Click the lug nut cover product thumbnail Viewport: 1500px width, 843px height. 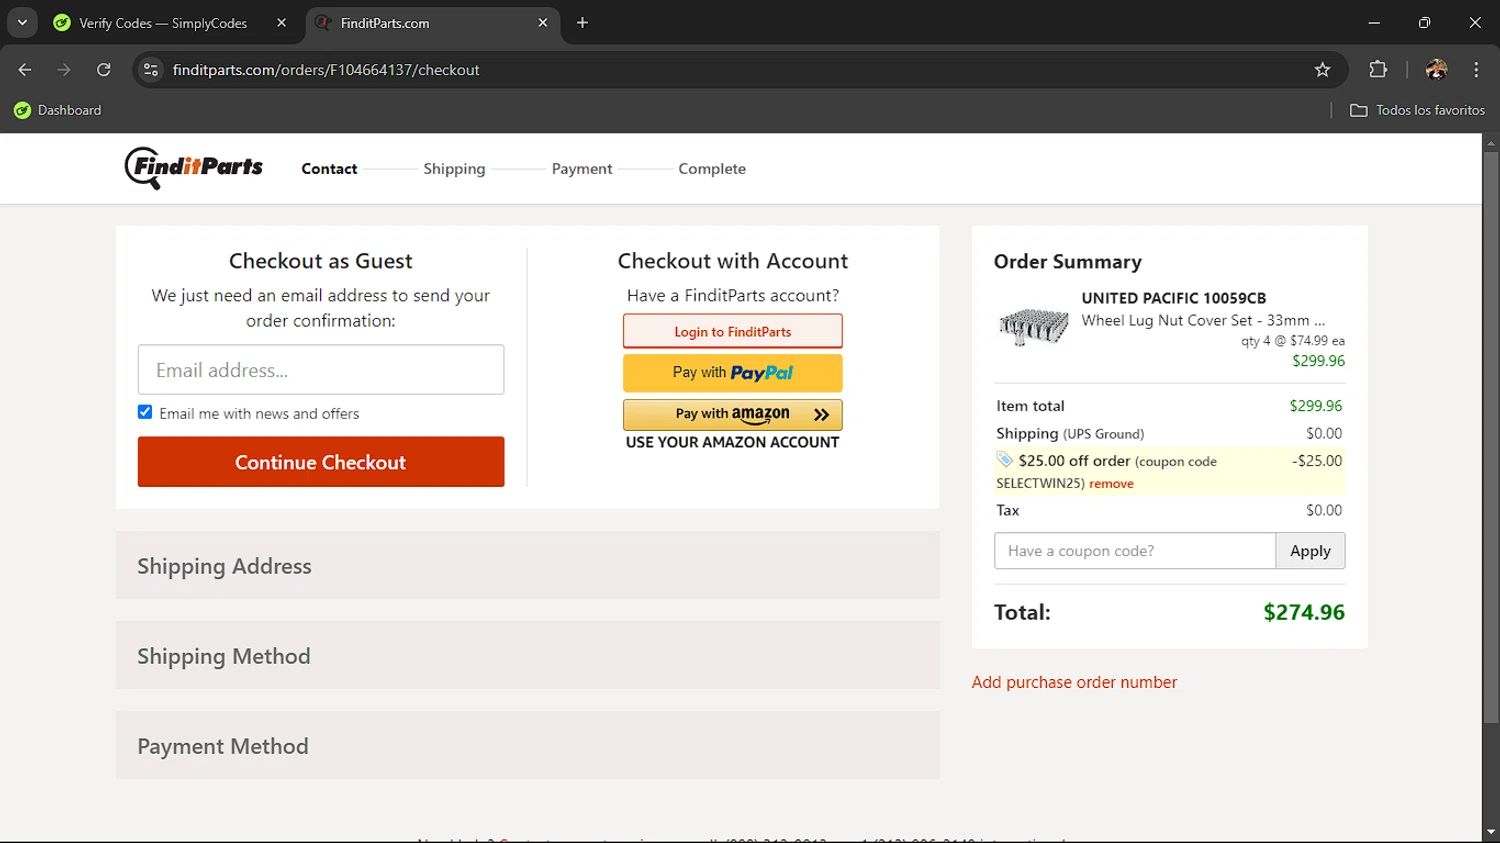[x=1034, y=327]
